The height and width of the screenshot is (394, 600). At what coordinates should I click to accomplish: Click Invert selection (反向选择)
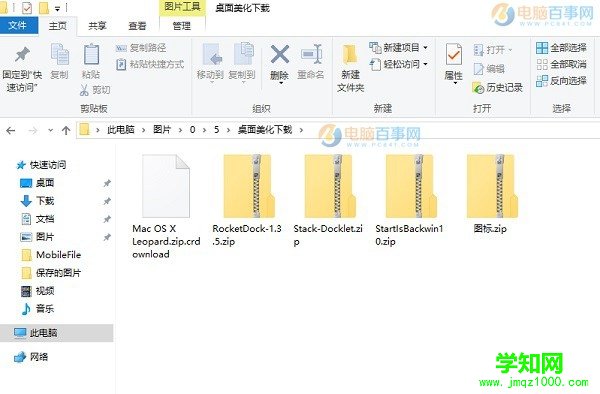tap(561, 81)
